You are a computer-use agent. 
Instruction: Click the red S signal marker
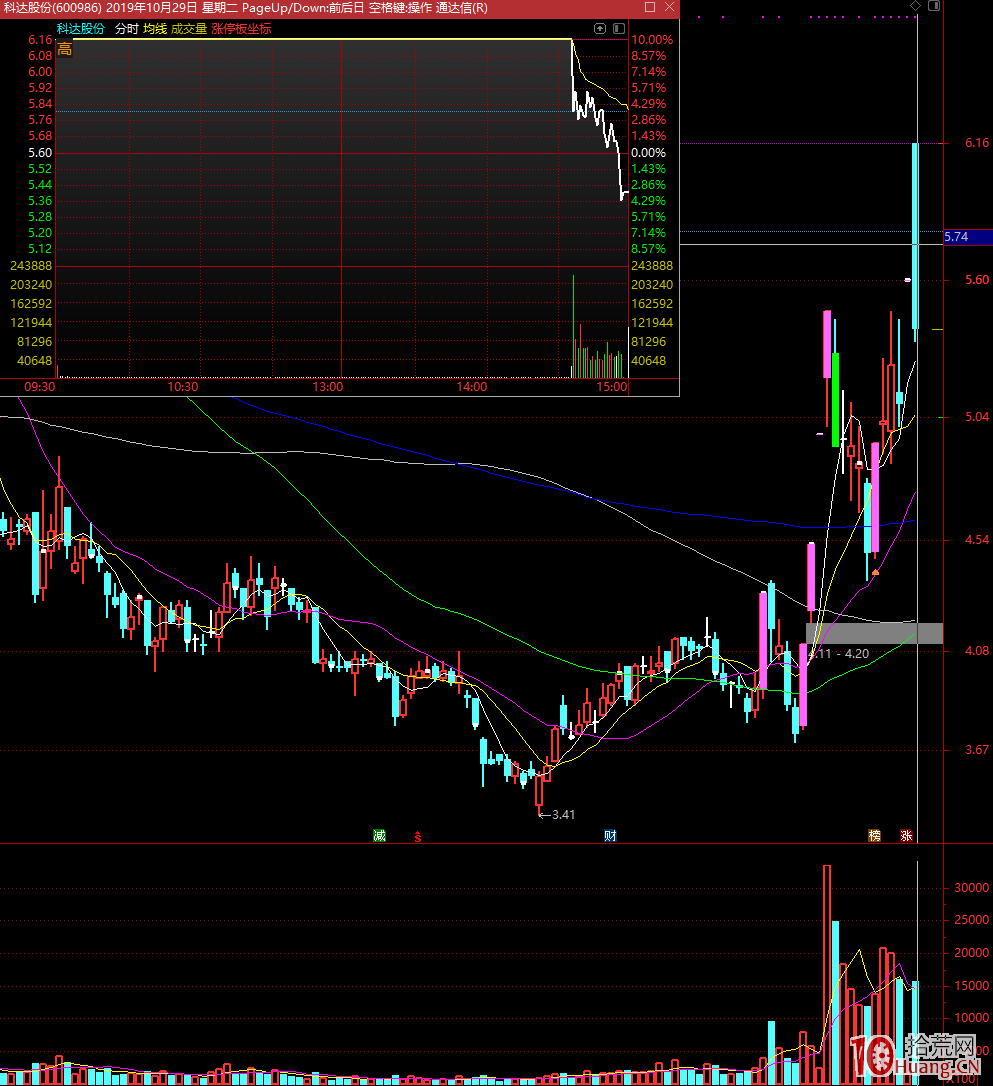418,837
